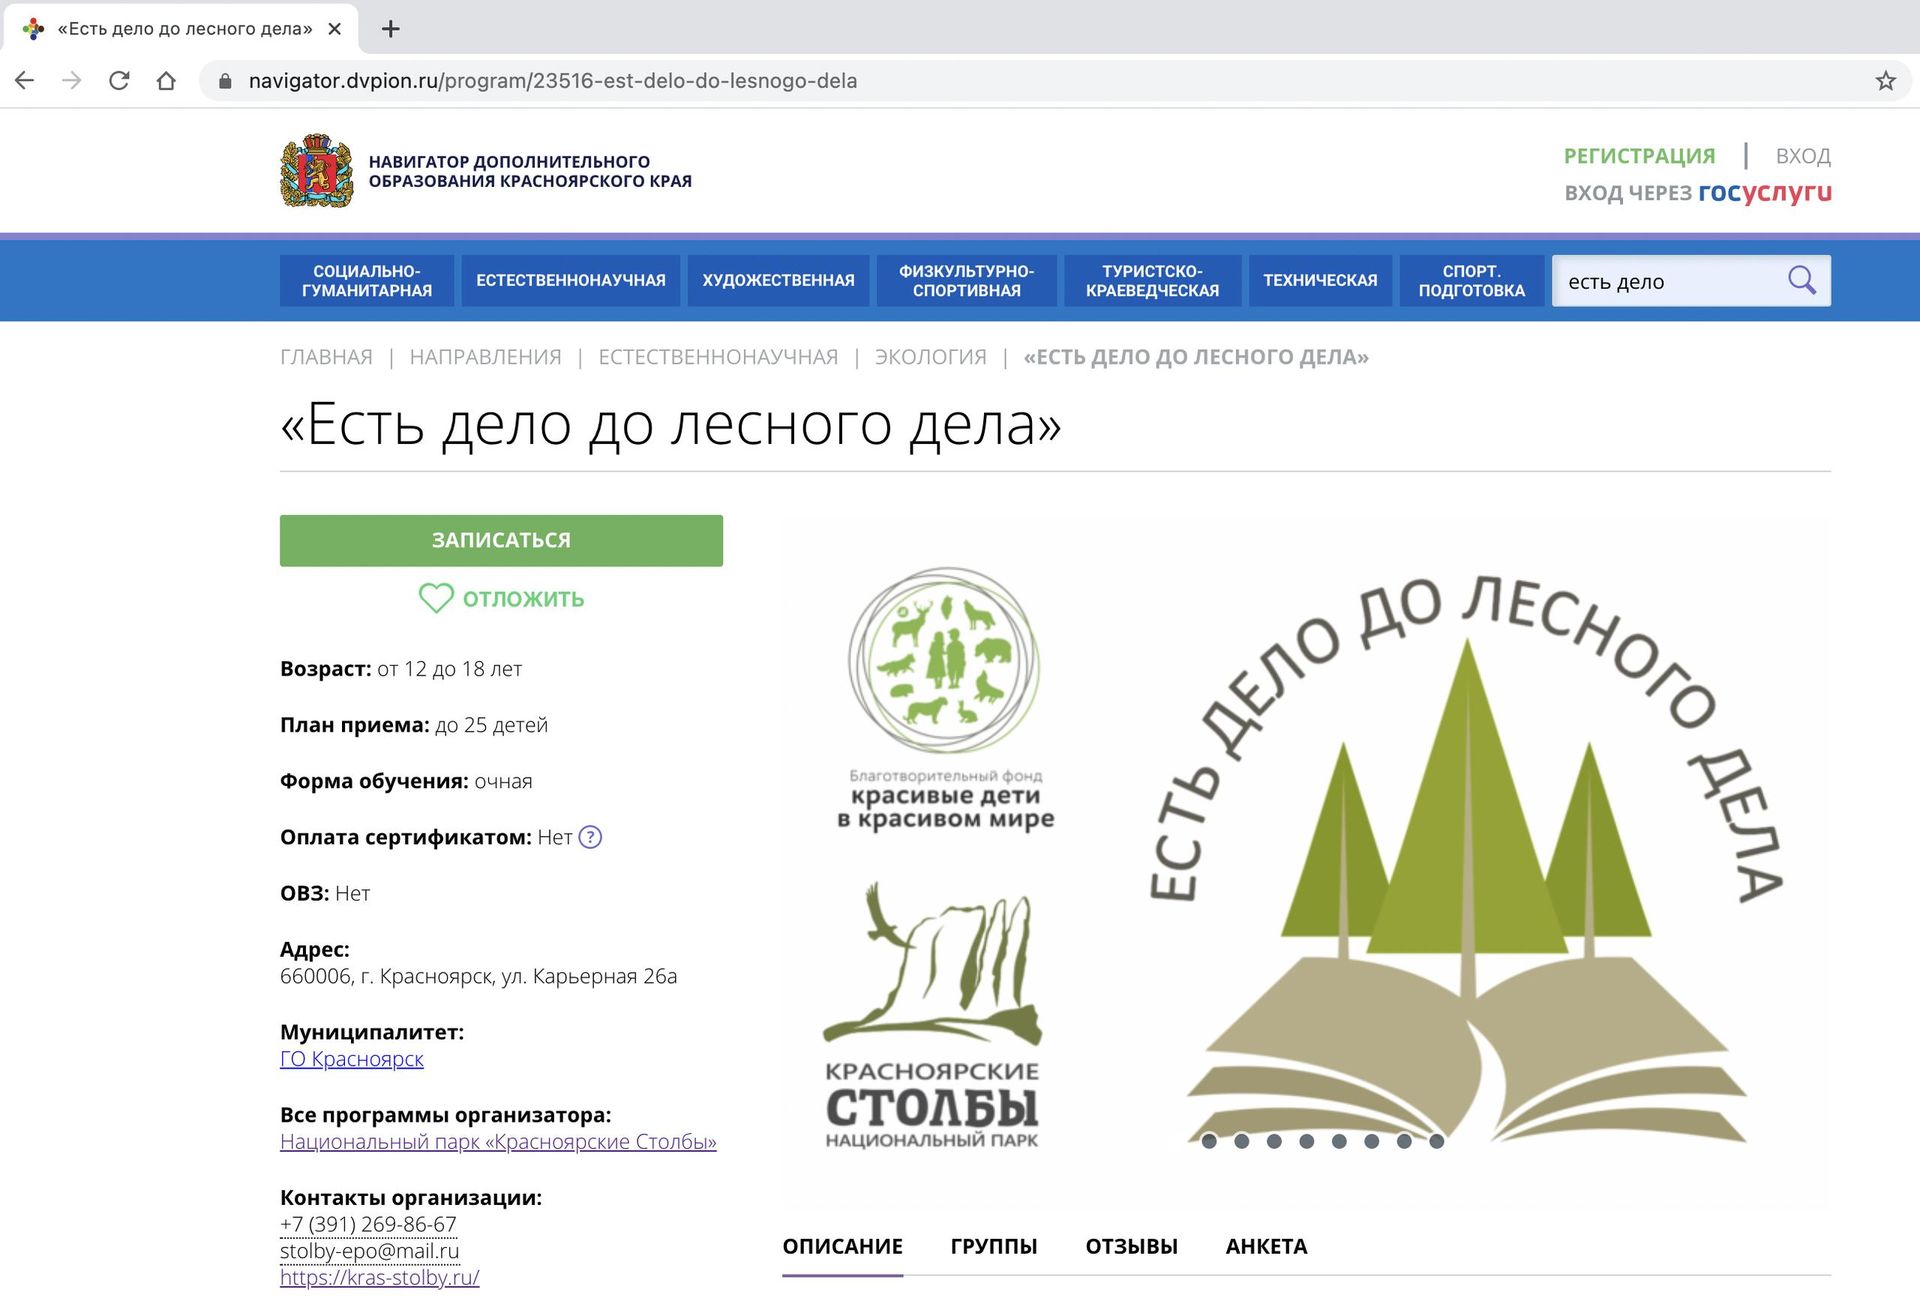Go to the browser home icon

[166, 81]
